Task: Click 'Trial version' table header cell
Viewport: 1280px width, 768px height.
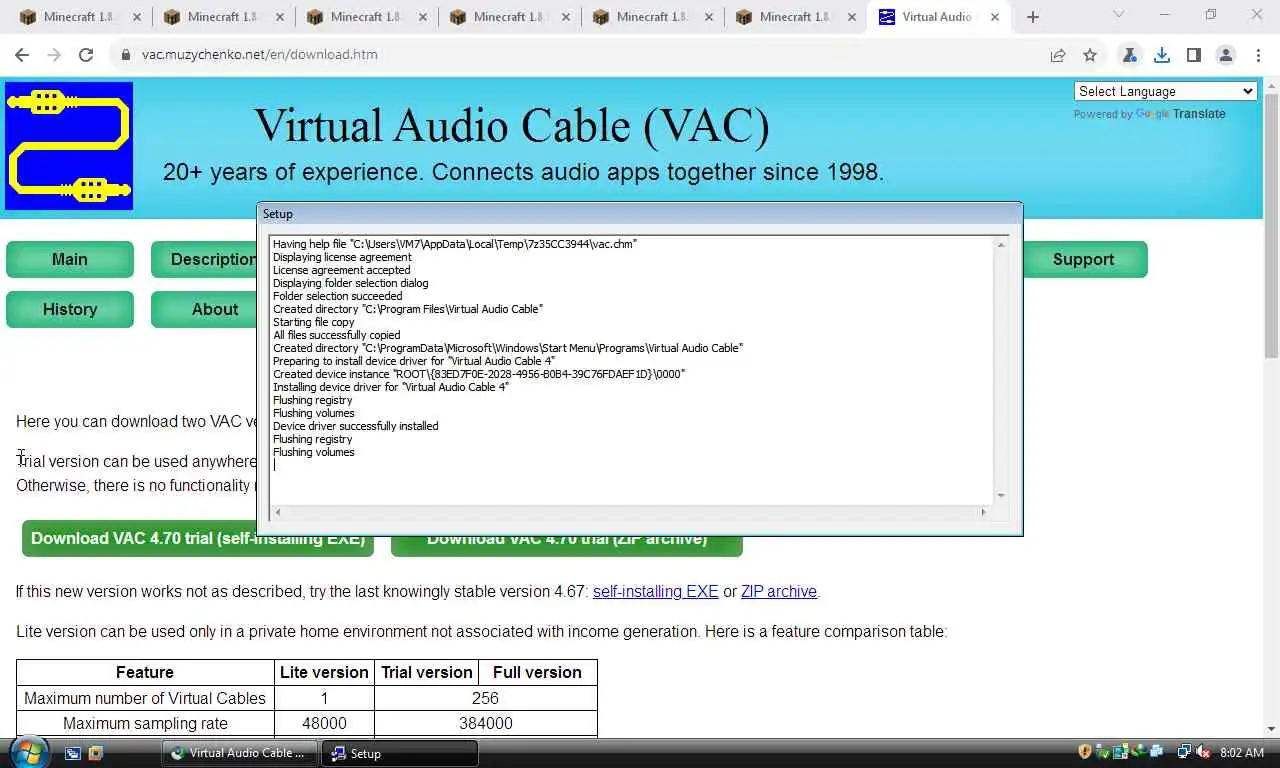Action: pos(427,672)
